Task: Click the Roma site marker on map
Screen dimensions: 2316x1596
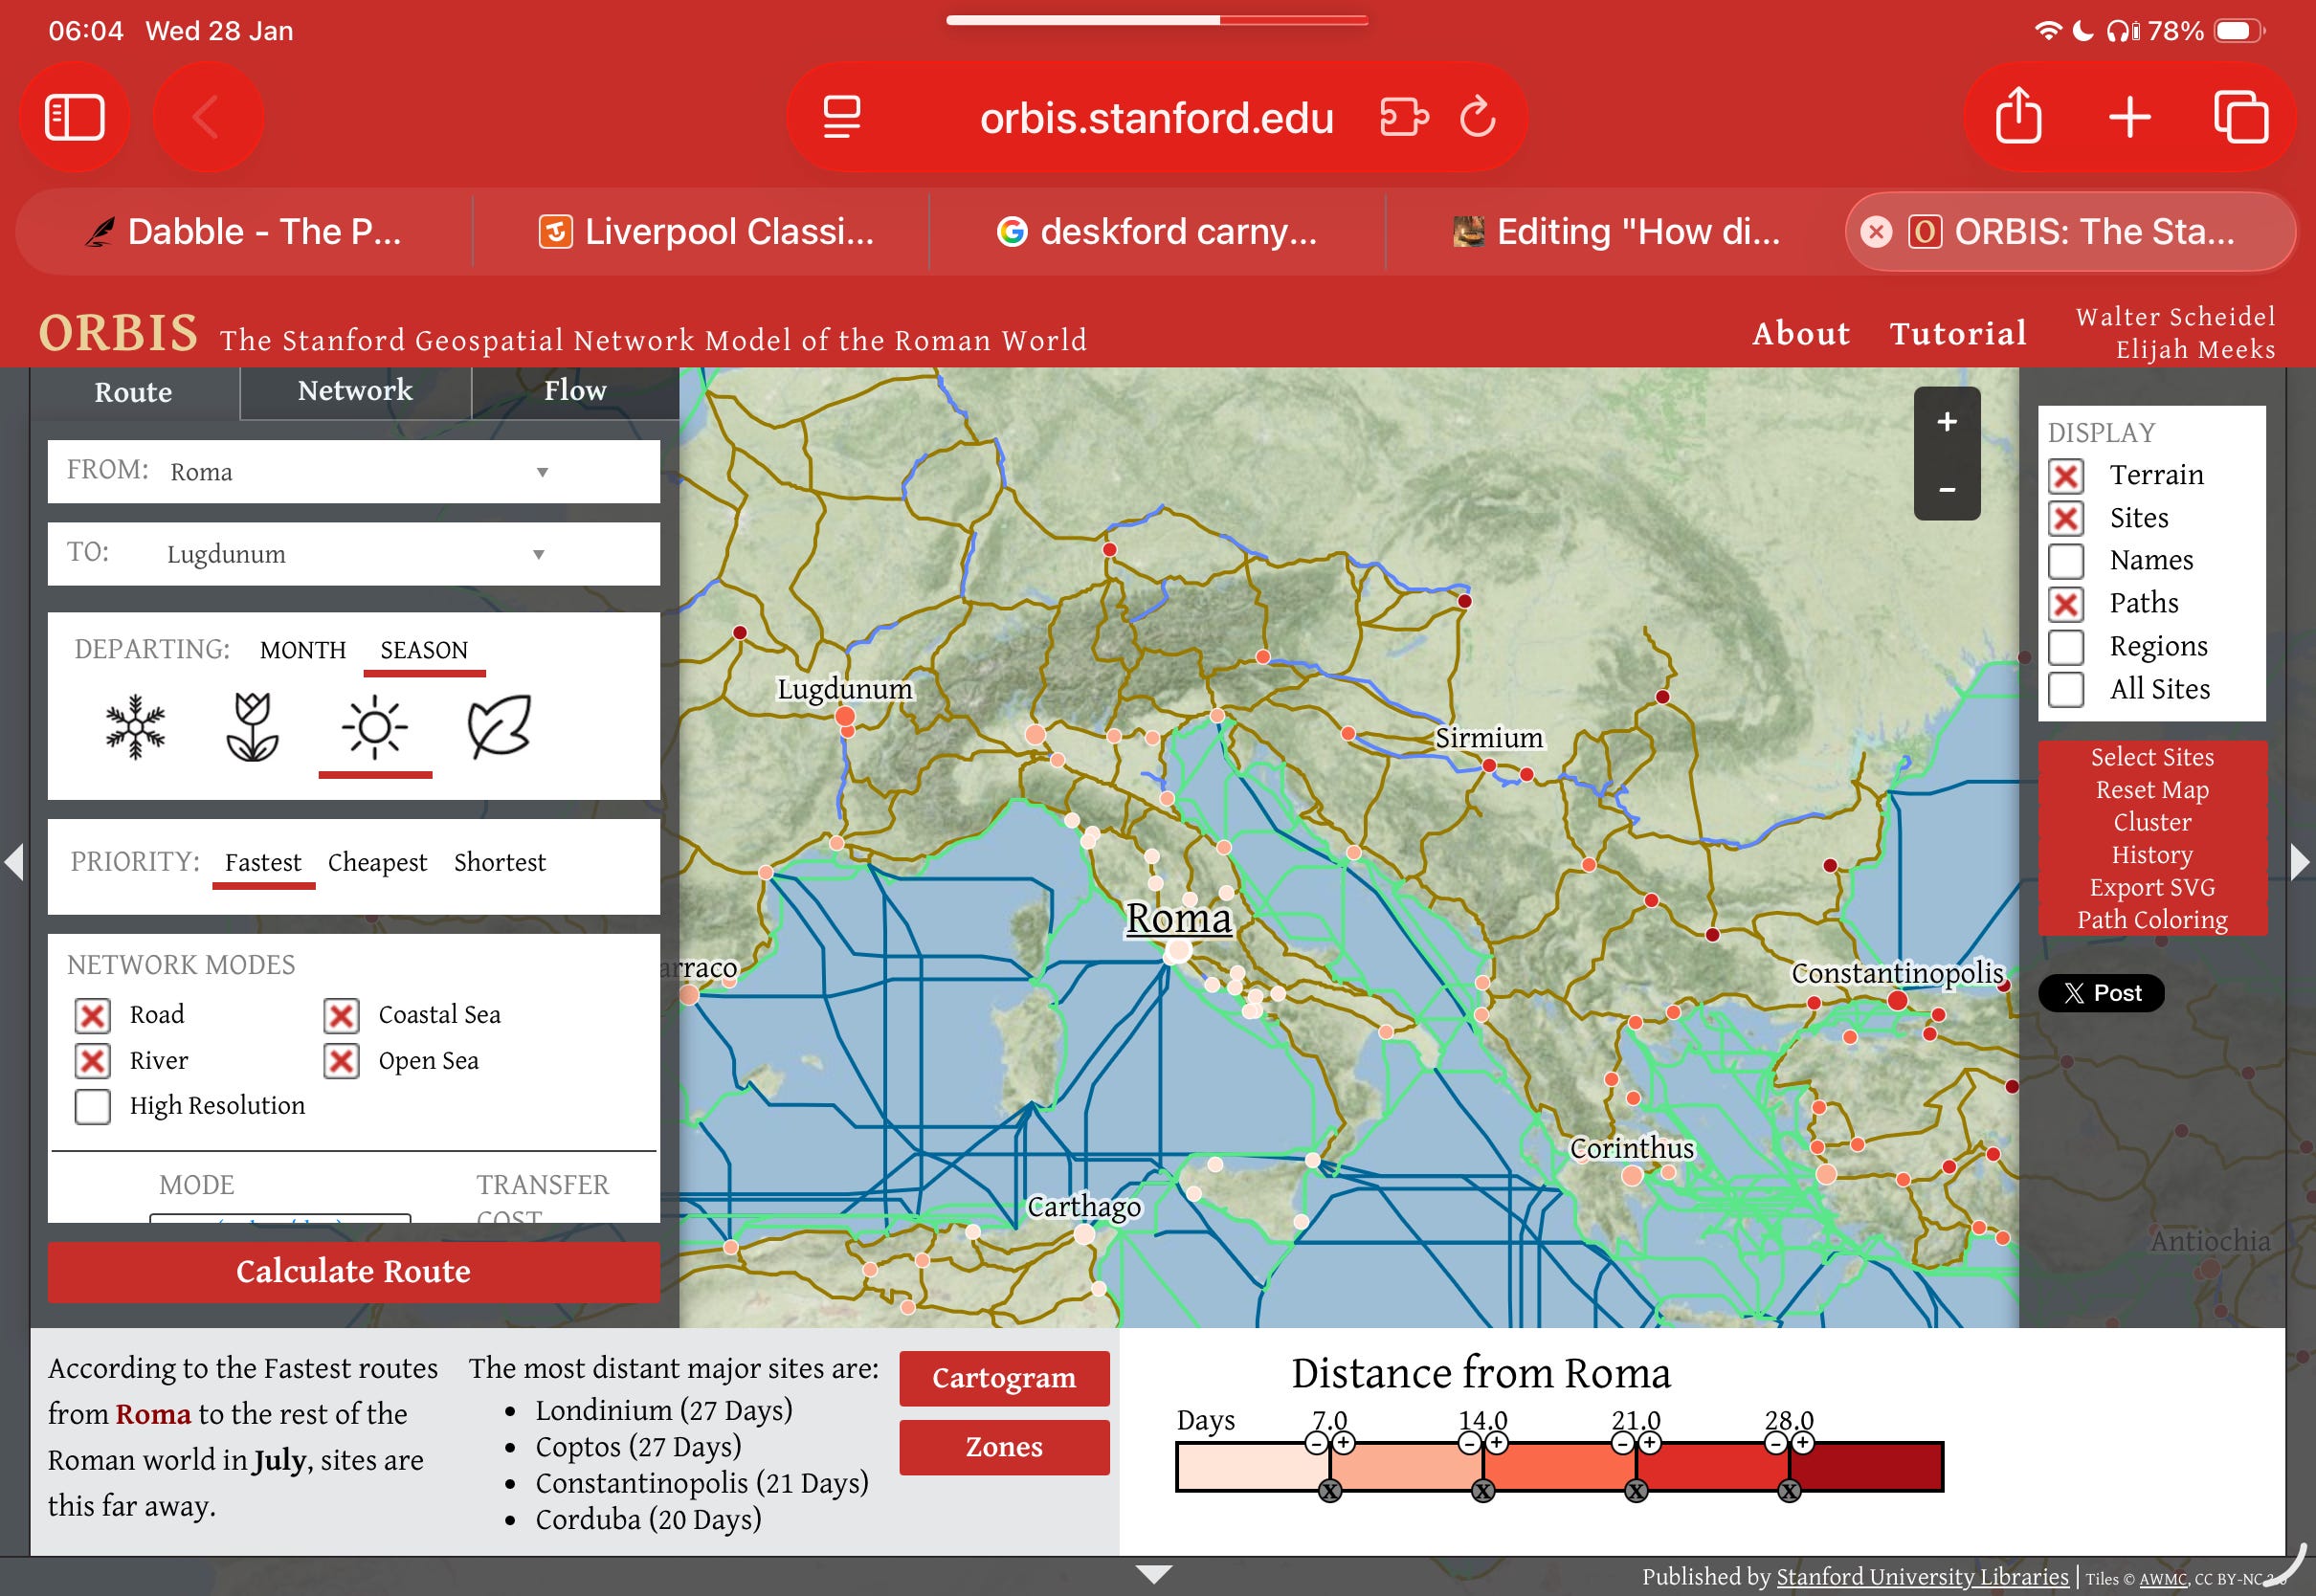Action: 1178,950
